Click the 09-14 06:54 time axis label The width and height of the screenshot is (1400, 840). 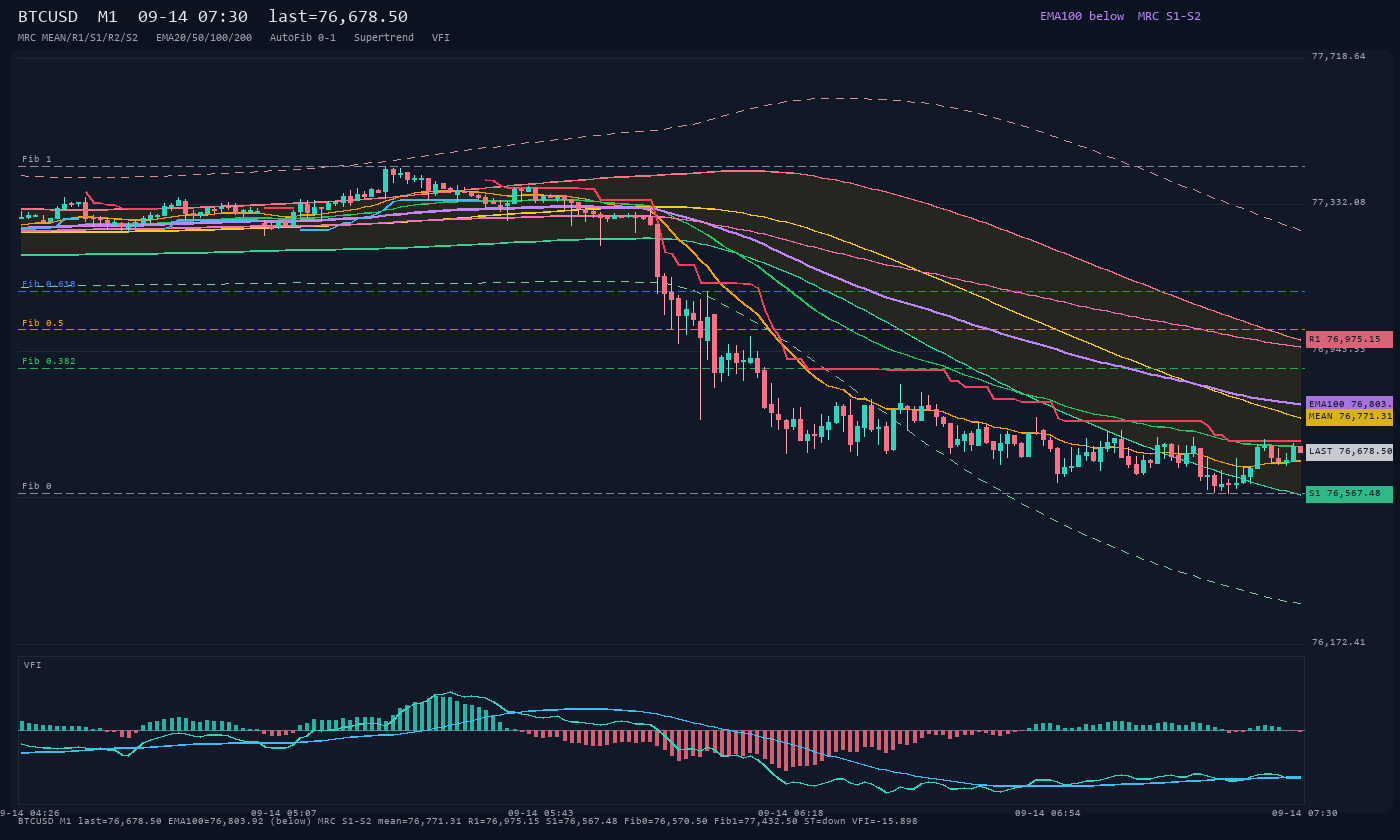point(1048,813)
